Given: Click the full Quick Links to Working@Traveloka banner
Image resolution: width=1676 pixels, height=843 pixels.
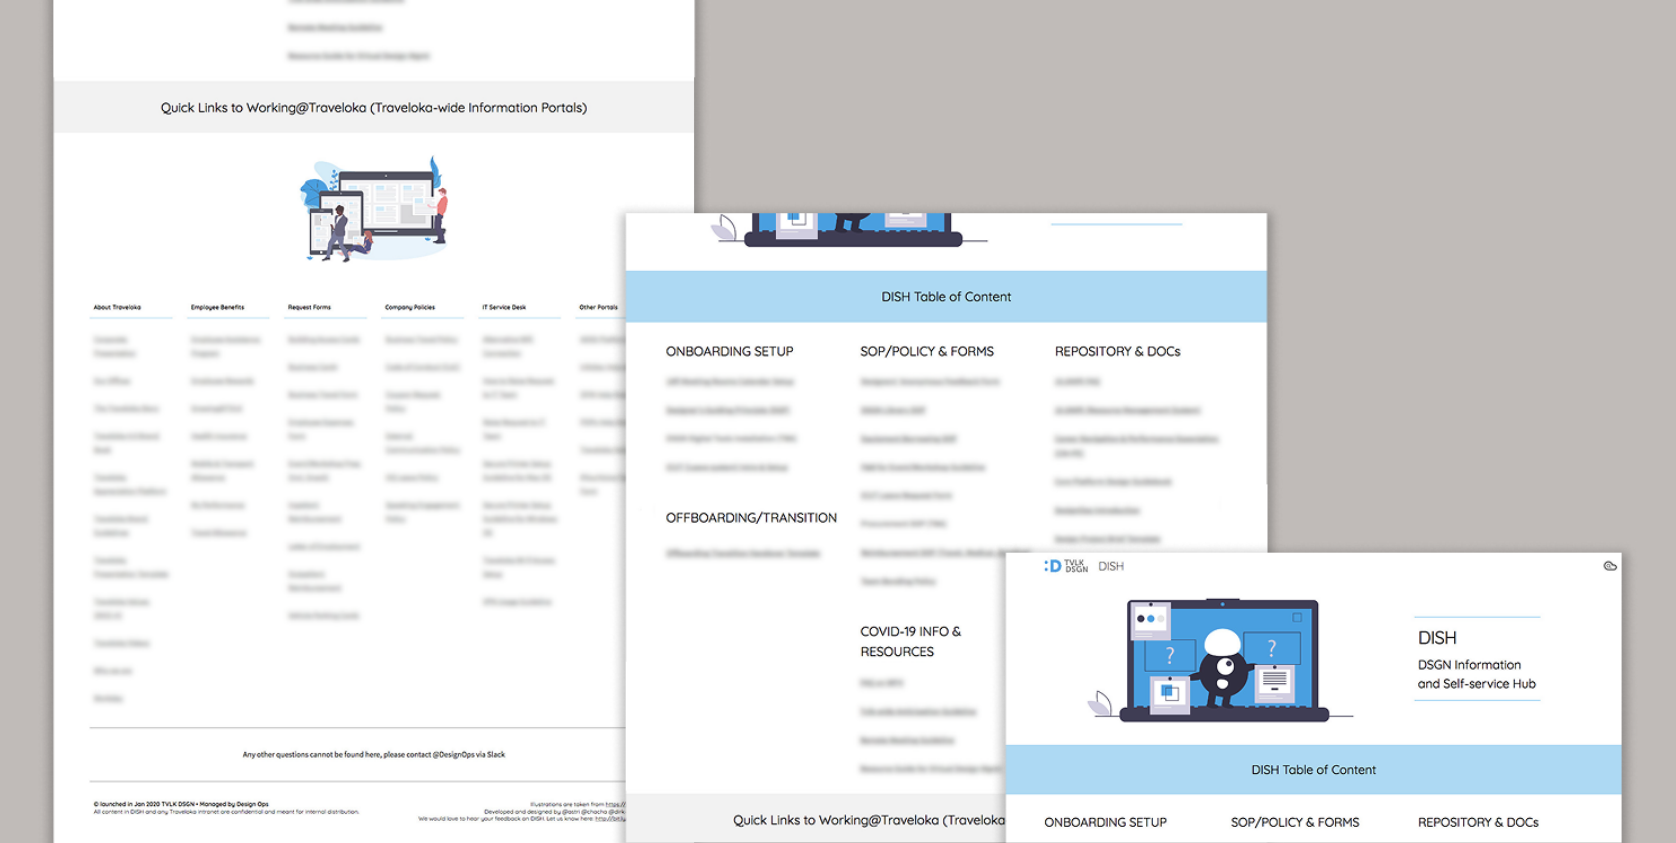Looking at the screenshot, I should tap(374, 107).
